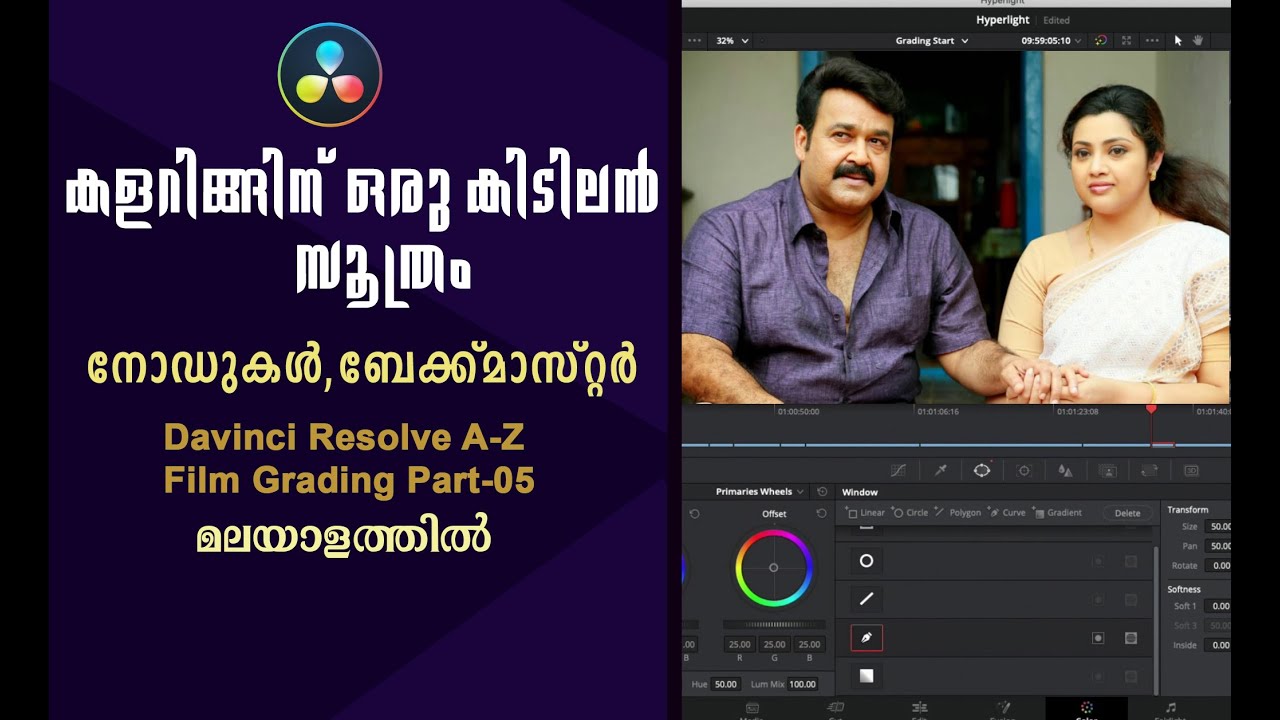The width and height of the screenshot is (1280, 720).
Task: Switch to the Fairlight page tab
Action: pyautogui.click(x=1170, y=710)
